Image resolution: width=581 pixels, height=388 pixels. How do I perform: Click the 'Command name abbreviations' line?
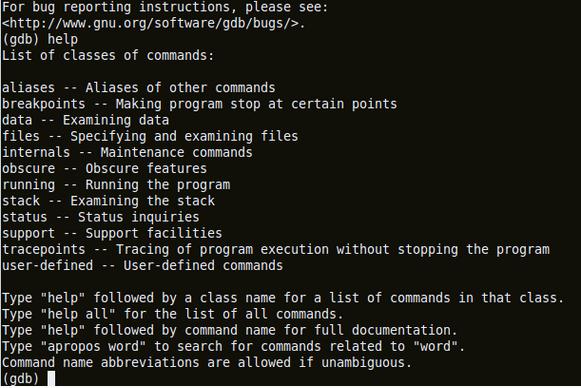[207, 362]
